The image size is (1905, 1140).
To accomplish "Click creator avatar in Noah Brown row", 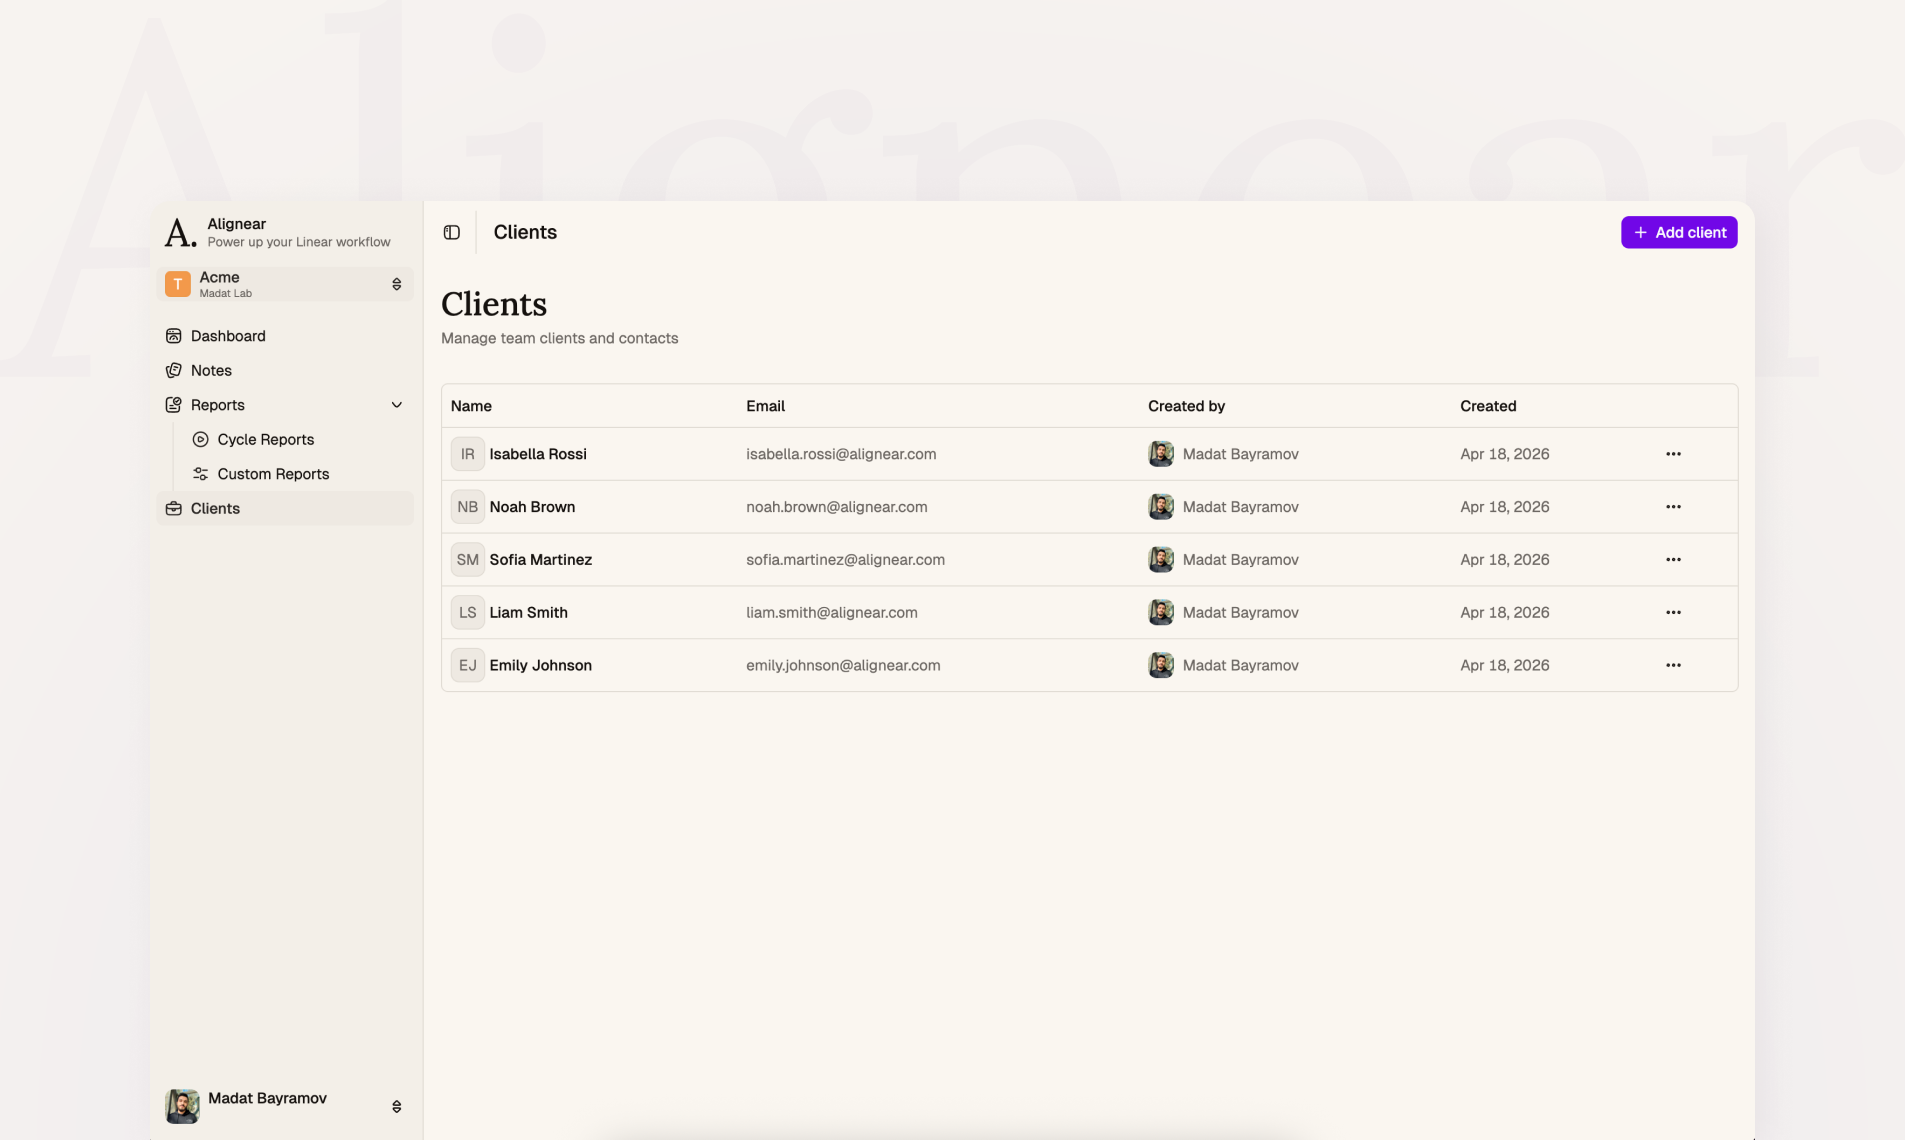I will pyautogui.click(x=1161, y=507).
